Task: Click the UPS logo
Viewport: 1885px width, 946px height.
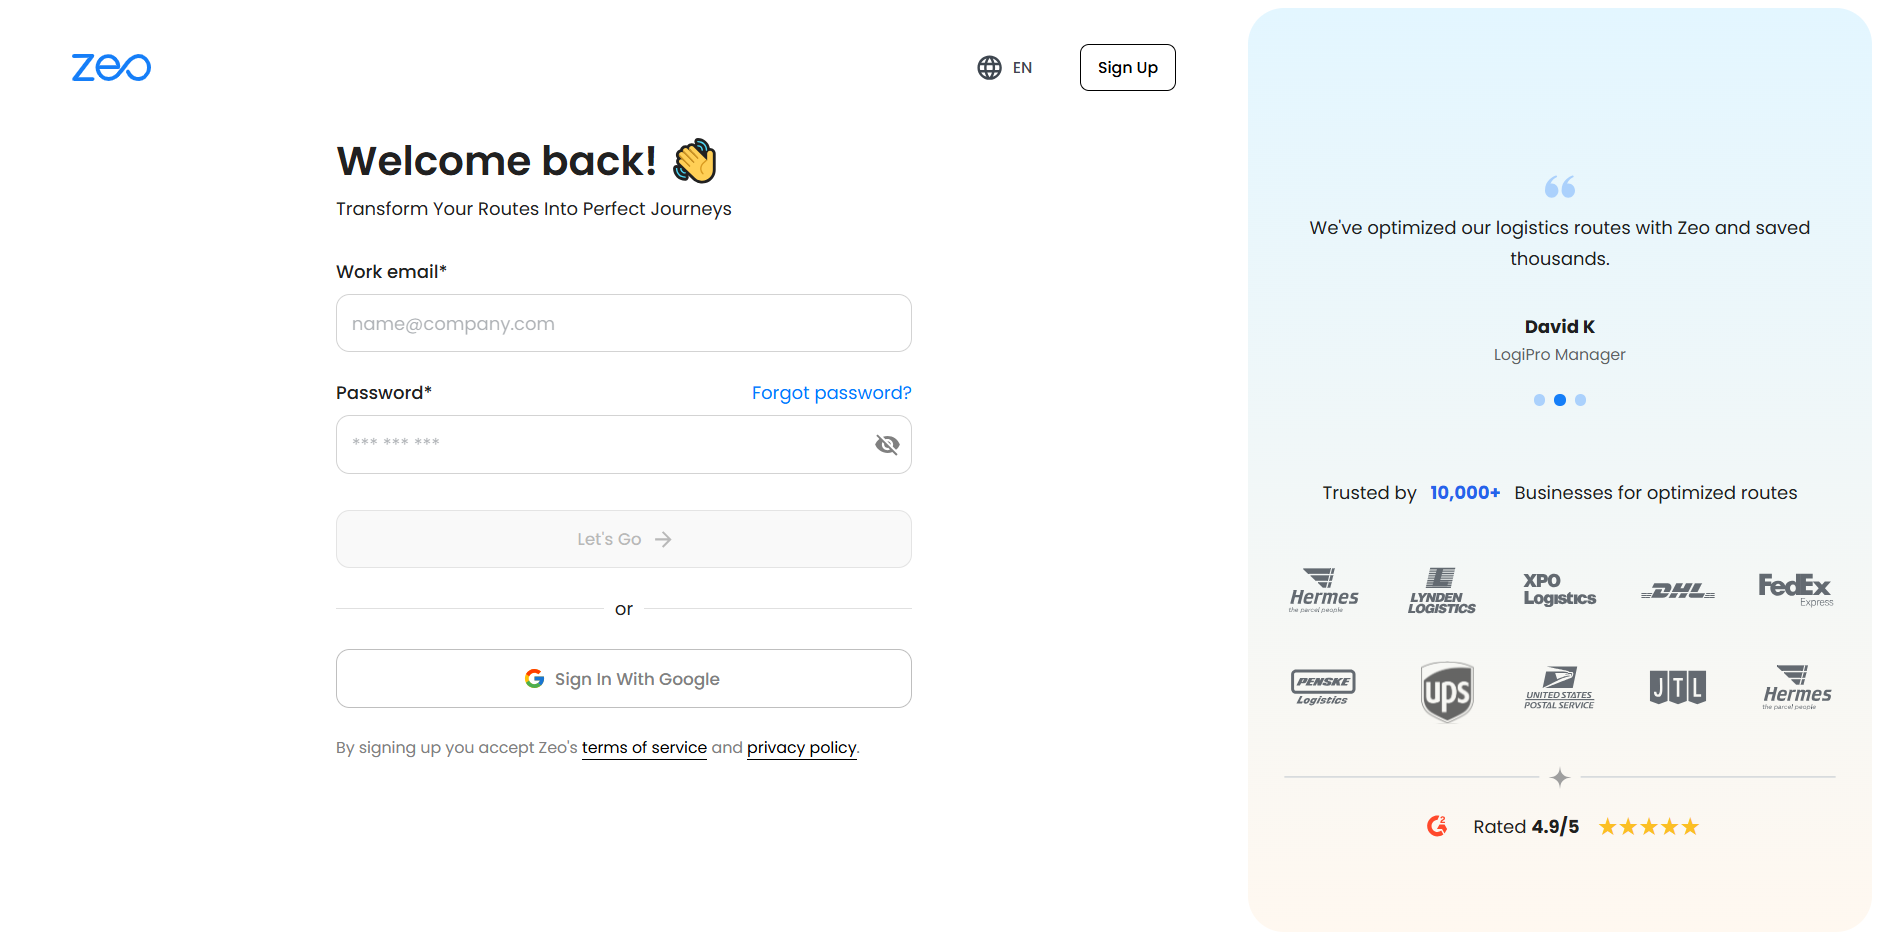Action: (x=1447, y=691)
